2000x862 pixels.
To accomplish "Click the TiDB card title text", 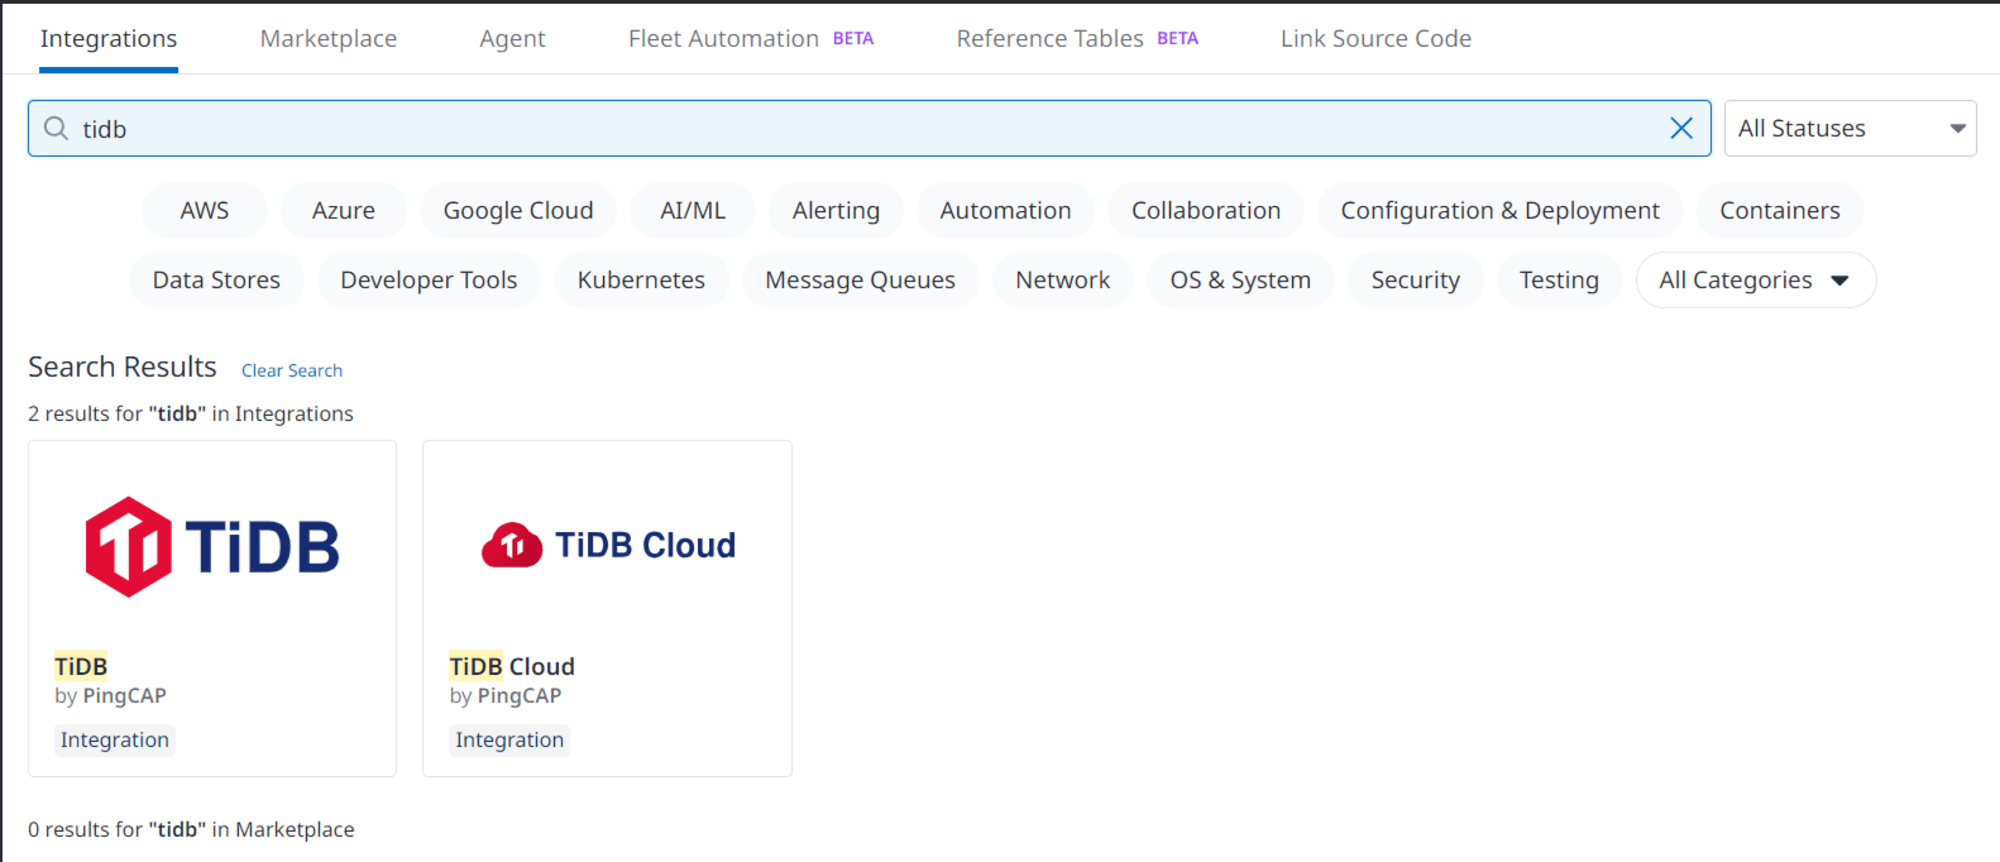I will tap(81, 666).
